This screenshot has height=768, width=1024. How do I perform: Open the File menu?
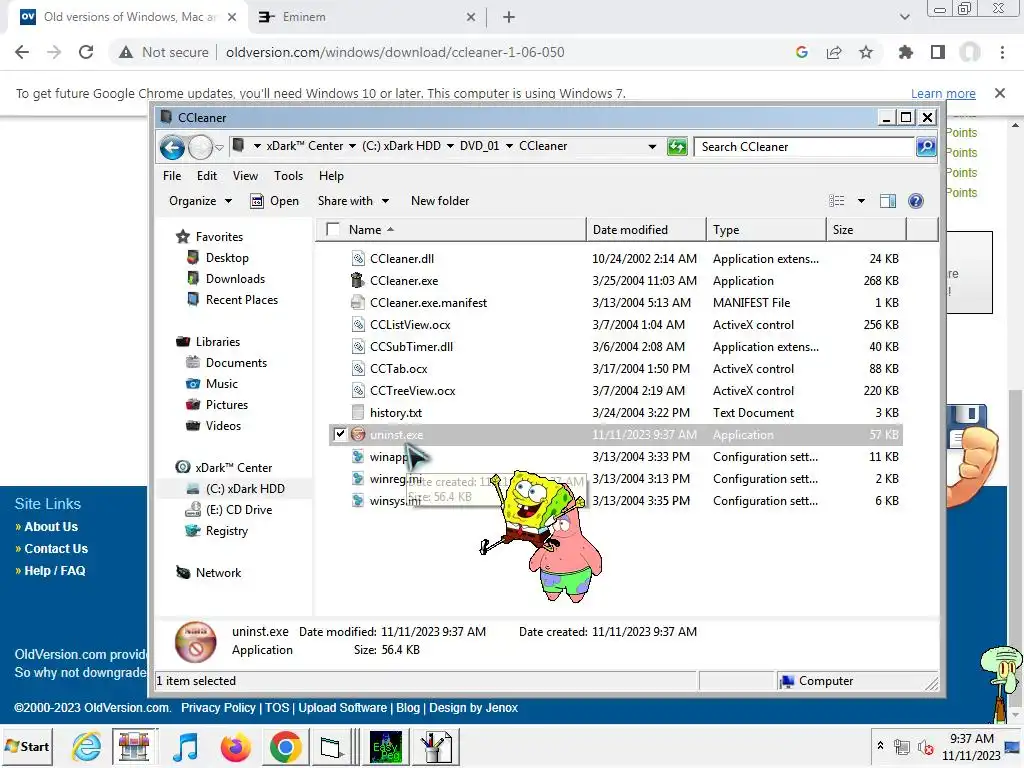172,176
